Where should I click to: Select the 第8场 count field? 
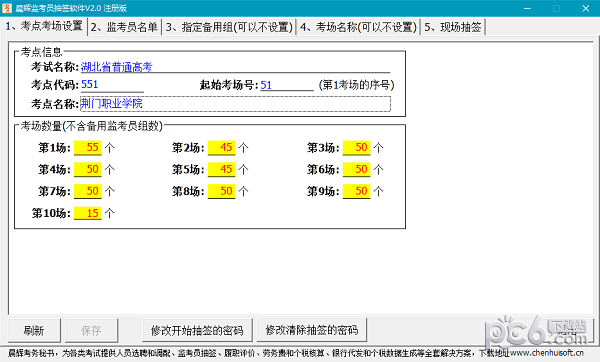click(221, 191)
